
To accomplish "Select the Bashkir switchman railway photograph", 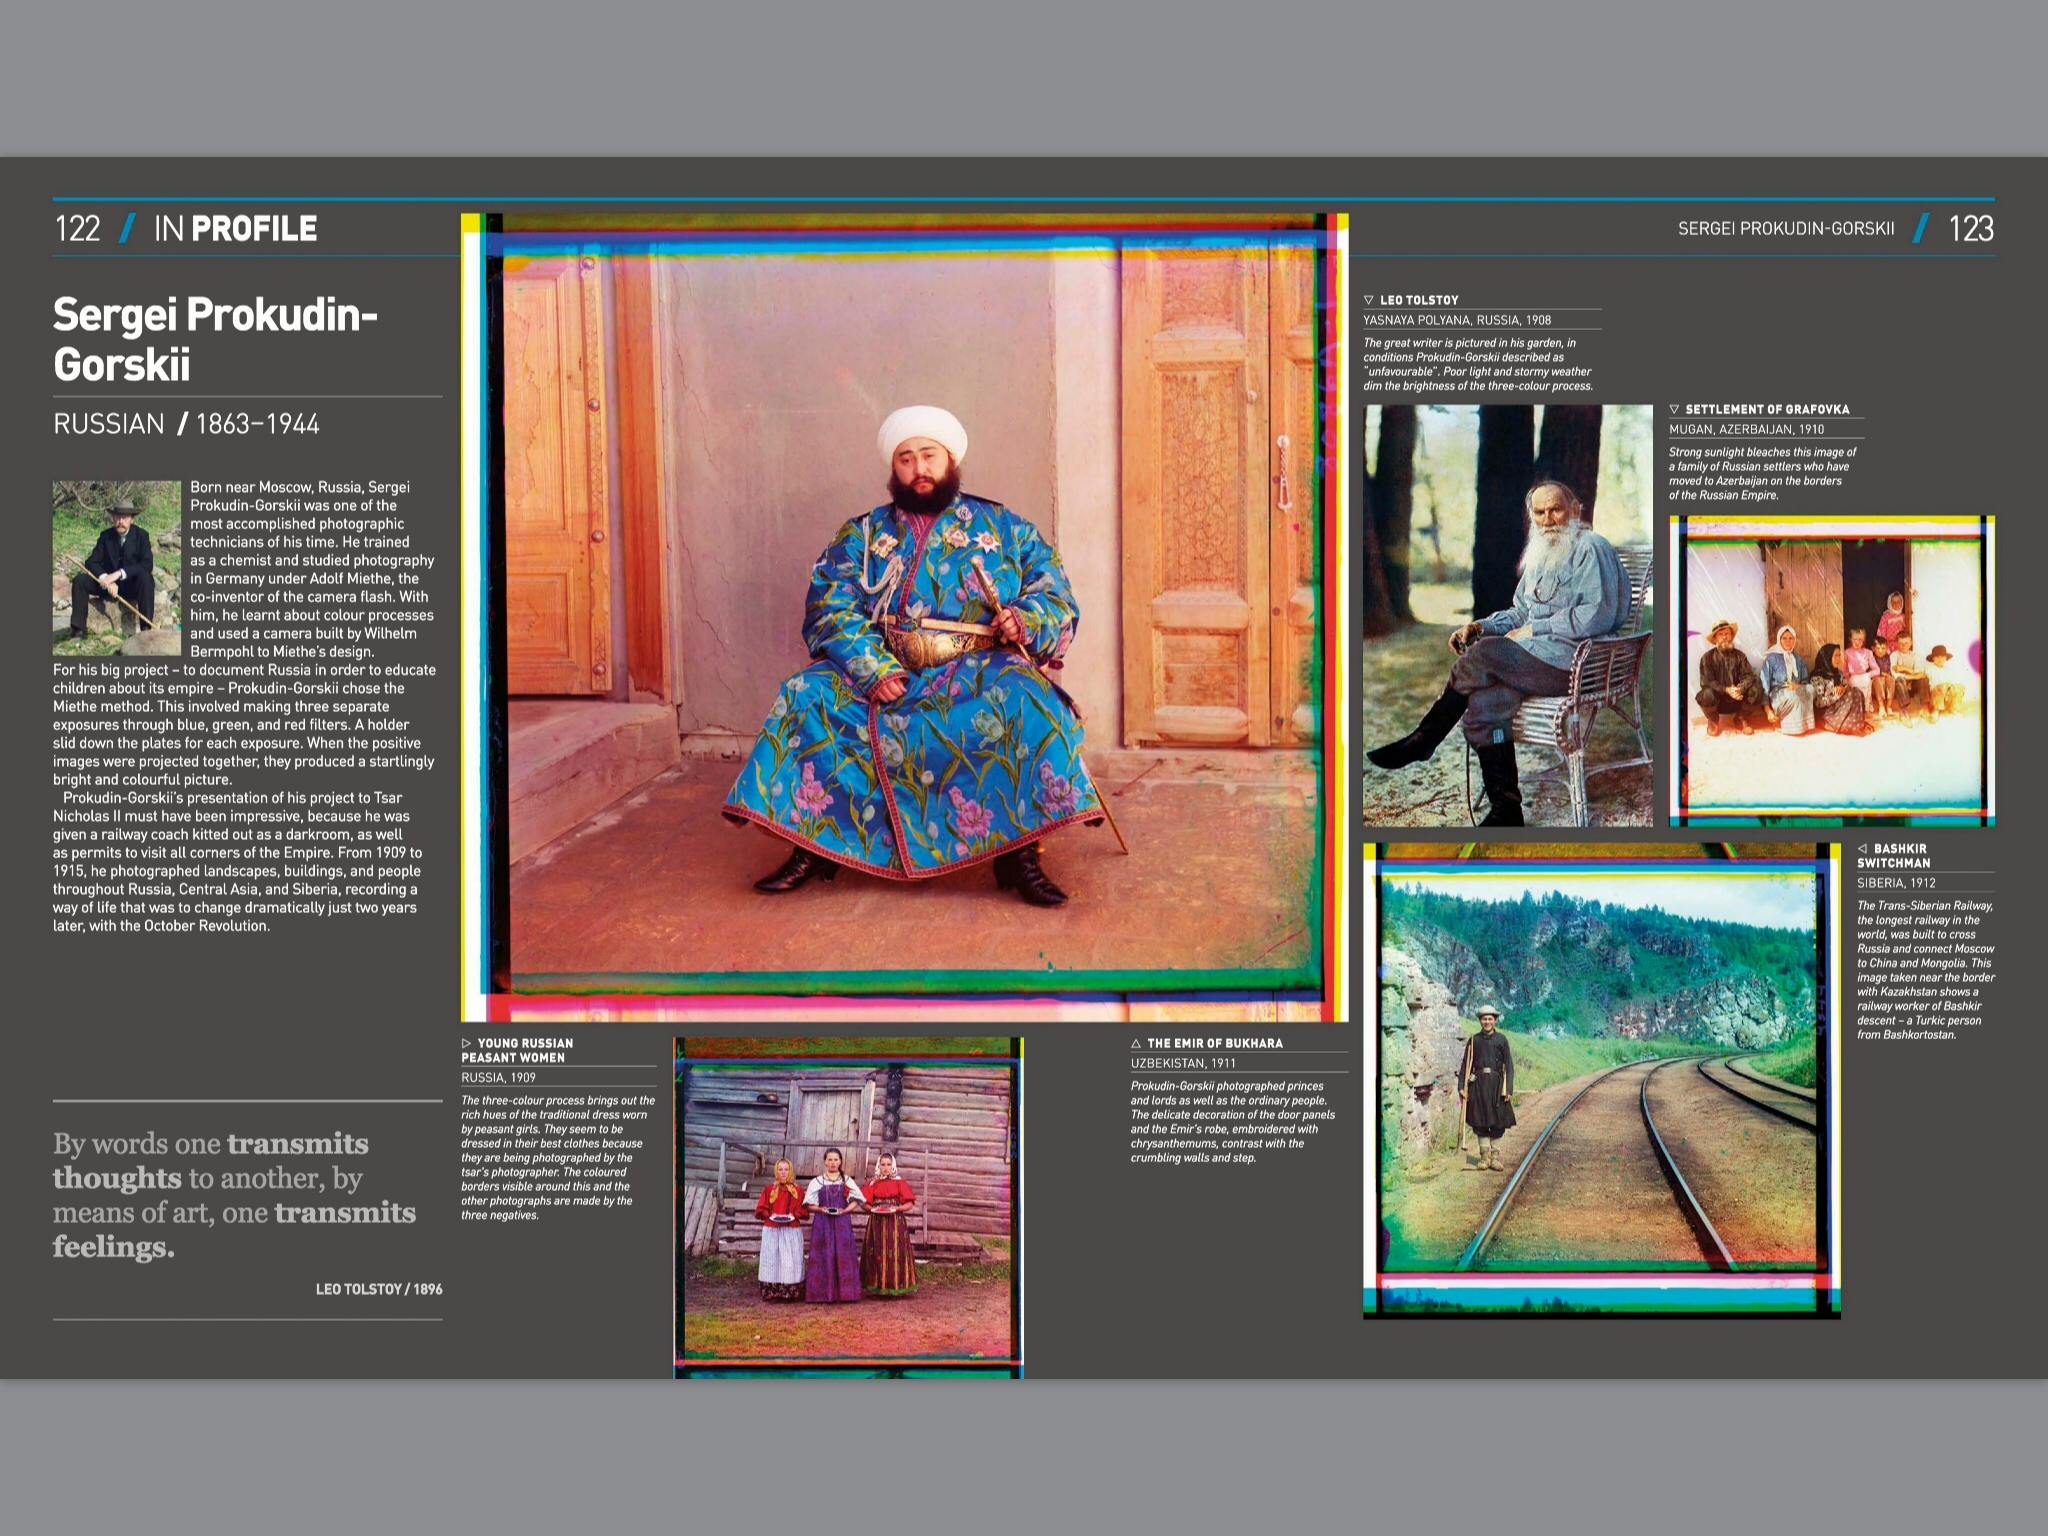I will (1600, 1080).
